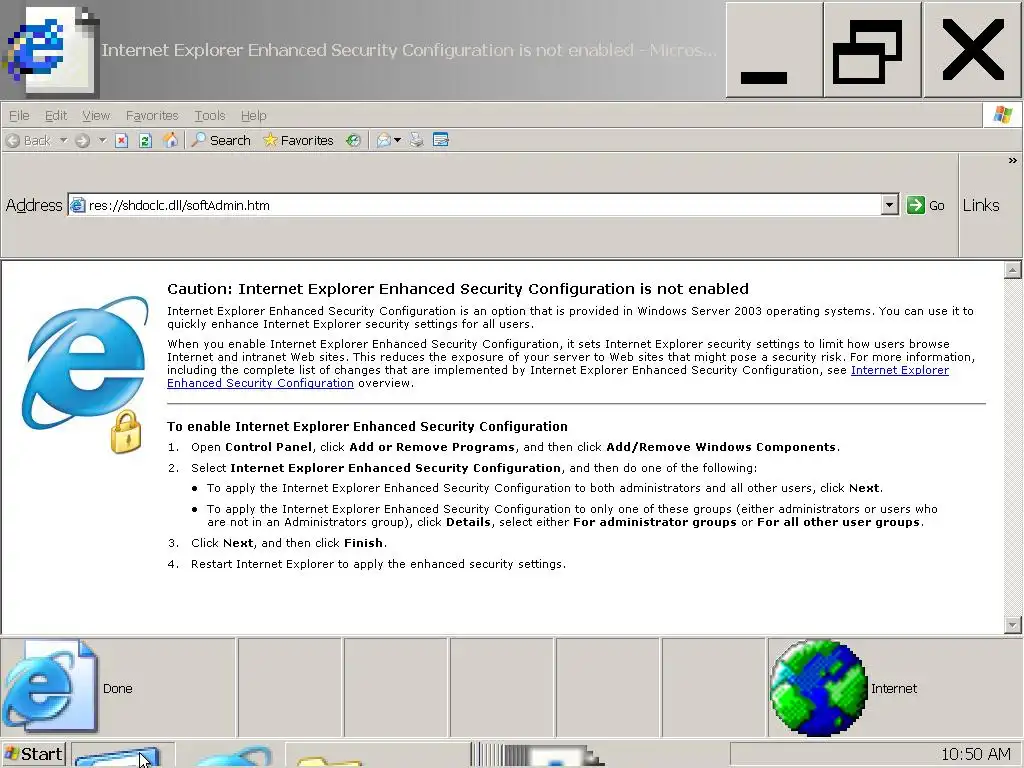This screenshot has height=768, width=1024.
Task: Click the Internet Explorer icon in title bar
Action: click(50, 51)
